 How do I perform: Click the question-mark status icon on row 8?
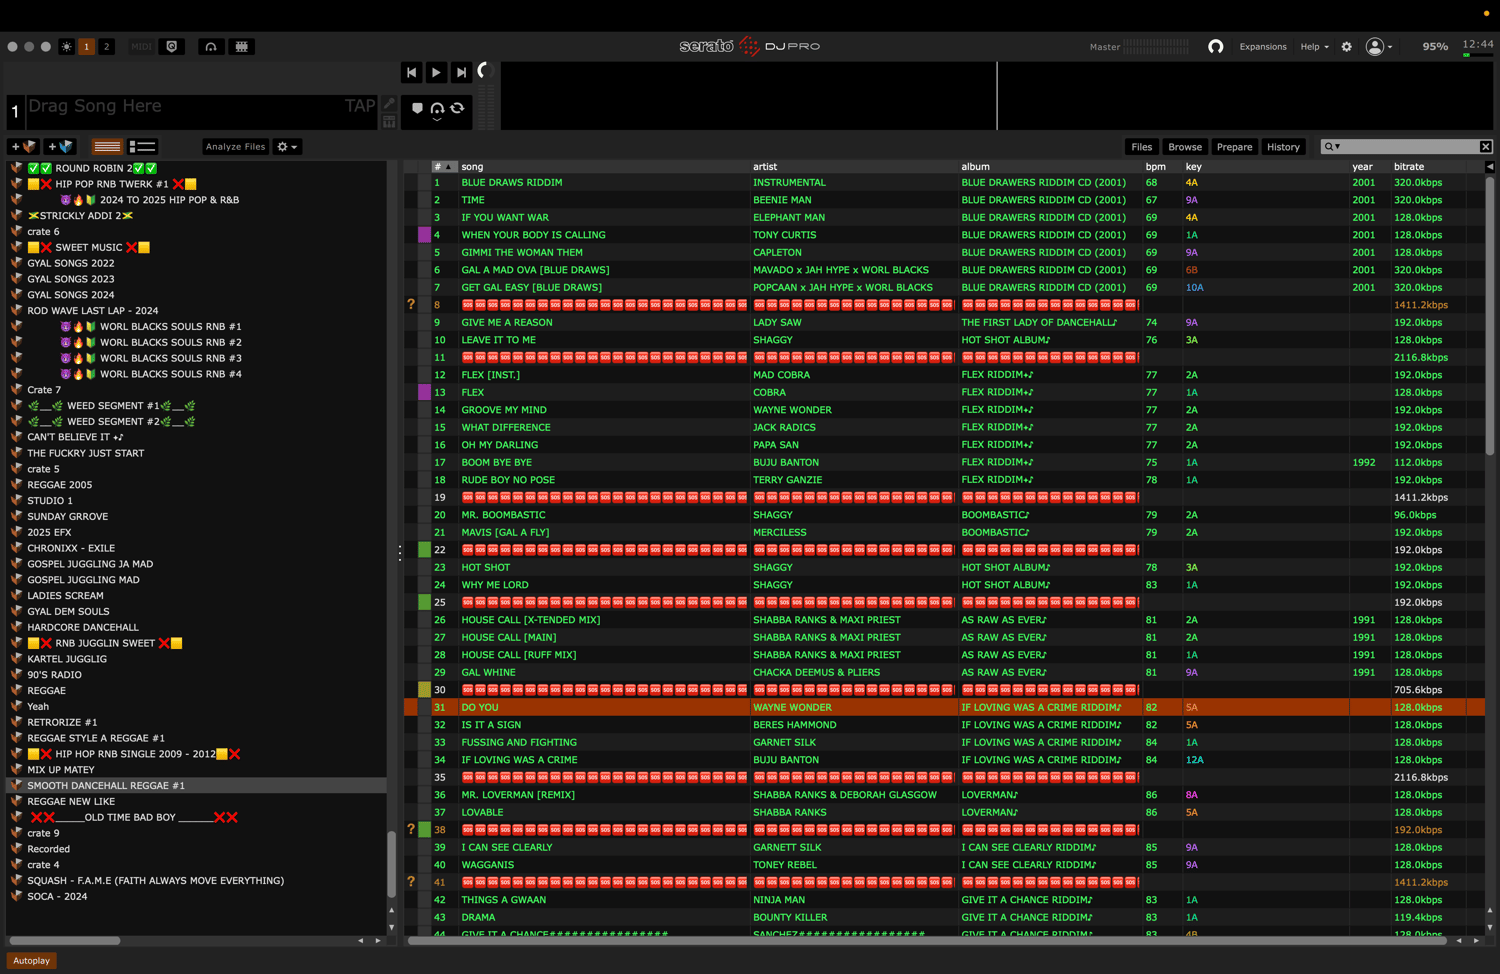coord(411,305)
